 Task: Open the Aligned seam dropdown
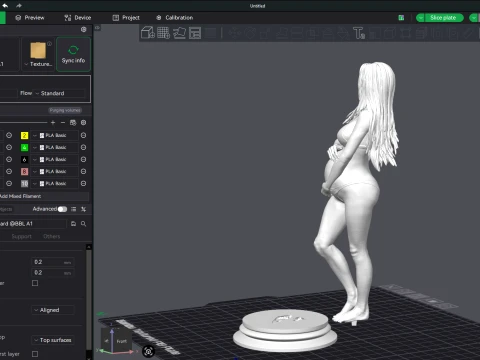pos(53,310)
